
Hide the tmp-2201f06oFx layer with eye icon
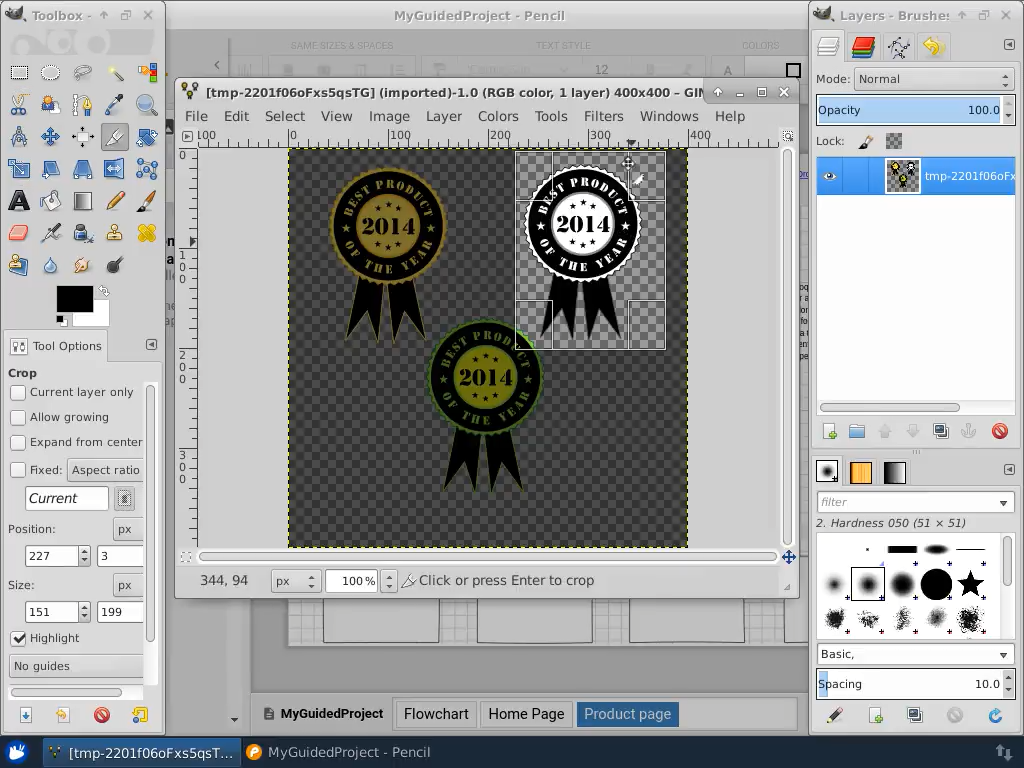(829, 176)
